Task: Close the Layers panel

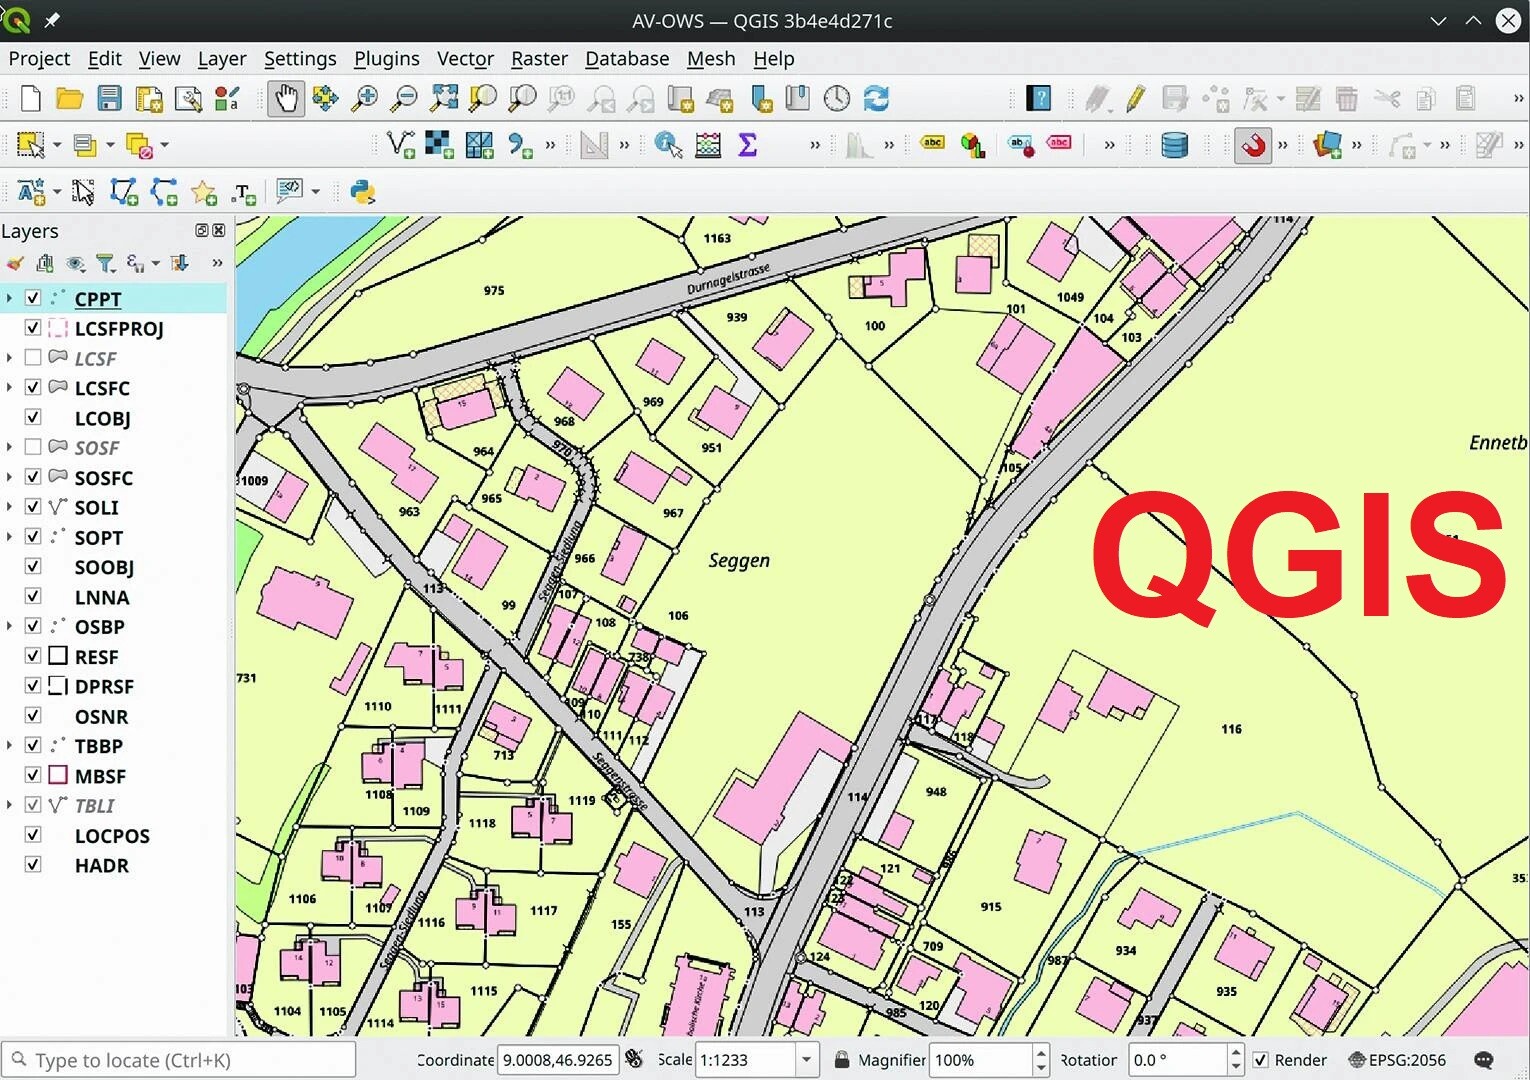Action: tap(219, 230)
